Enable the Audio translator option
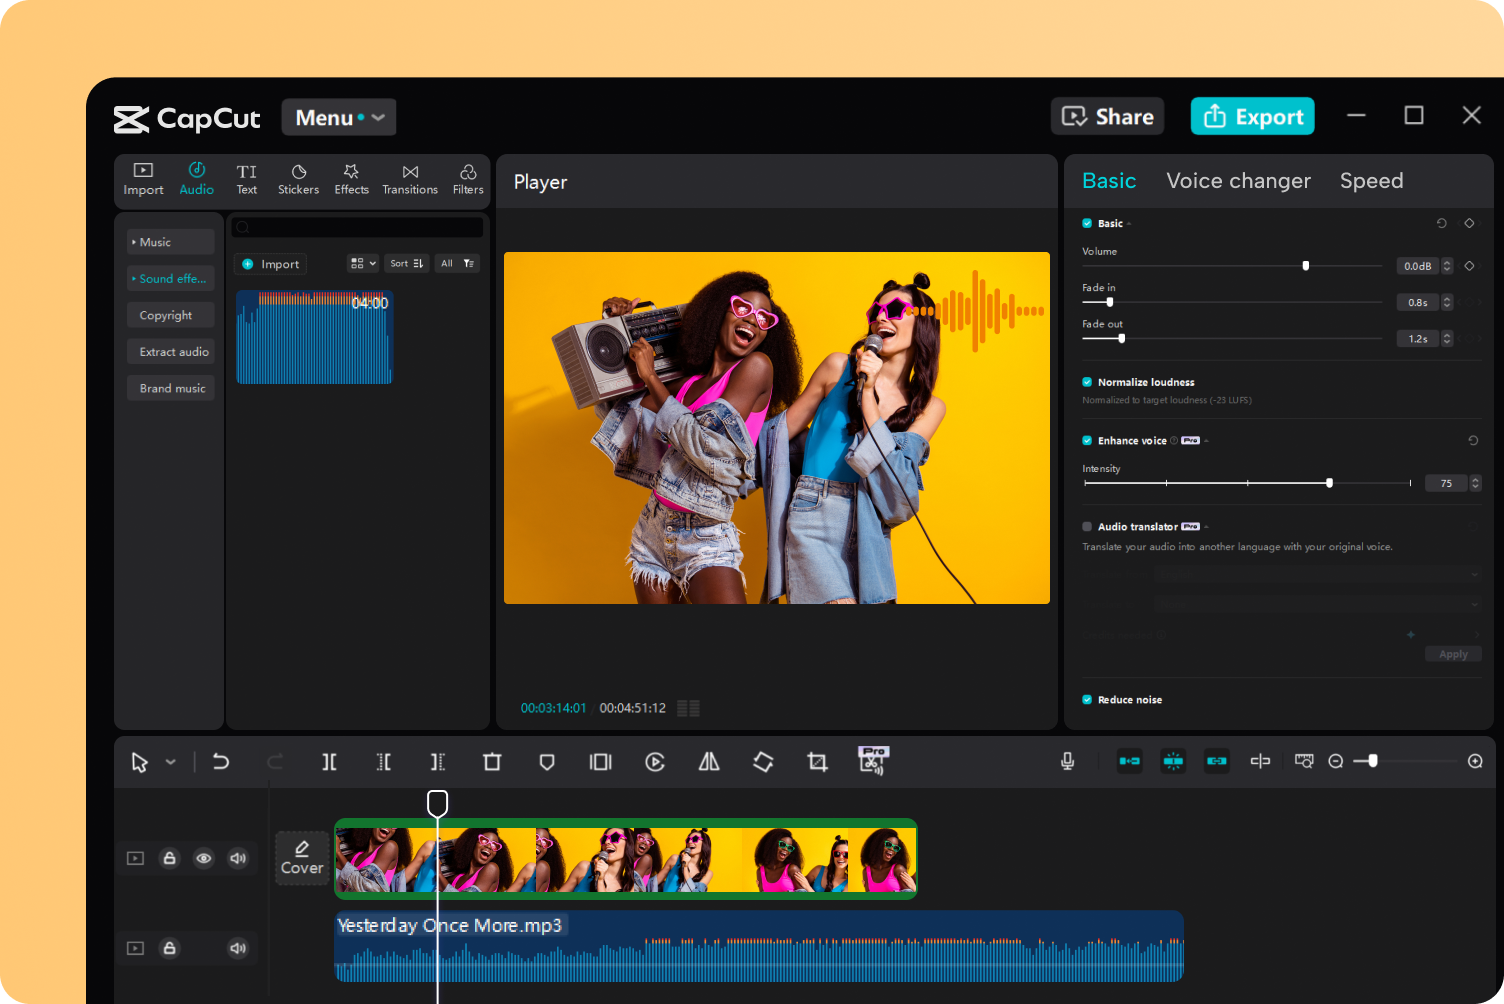The width and height of the screenshot is (1504, 1004). pos(1086,526)
